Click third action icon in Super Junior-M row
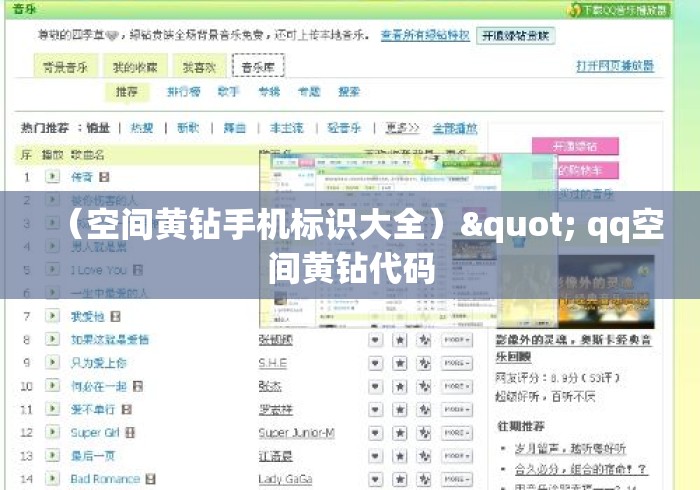Image resolution: width=700 pixels, height=490 pixels. pos(424,433)
